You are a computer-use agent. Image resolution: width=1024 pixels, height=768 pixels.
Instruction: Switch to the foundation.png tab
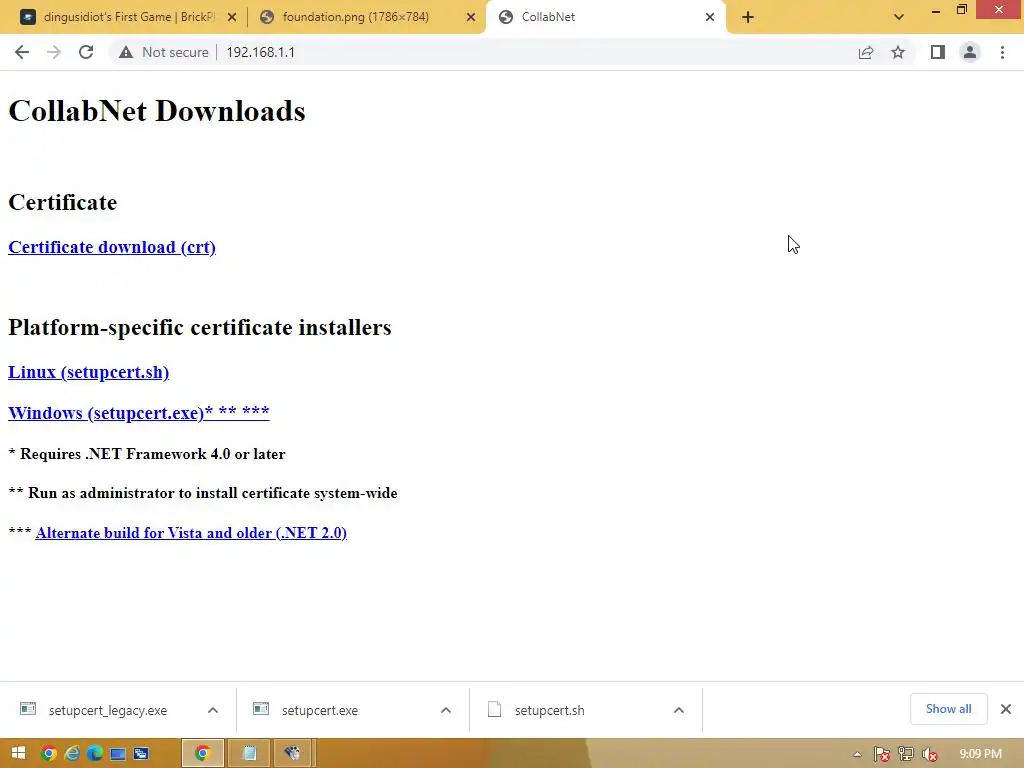[x=366, y=17]
